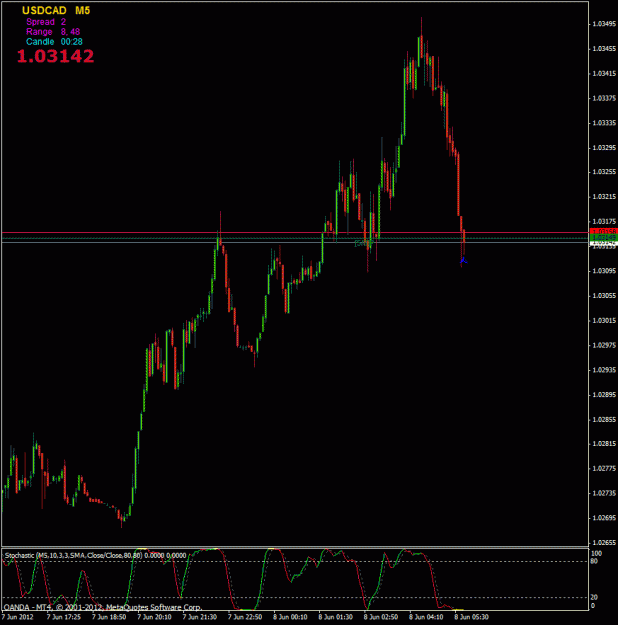Click the 1.03095 price scale label
This screenshot has width=618, height=625.
[x=604, y=271]
